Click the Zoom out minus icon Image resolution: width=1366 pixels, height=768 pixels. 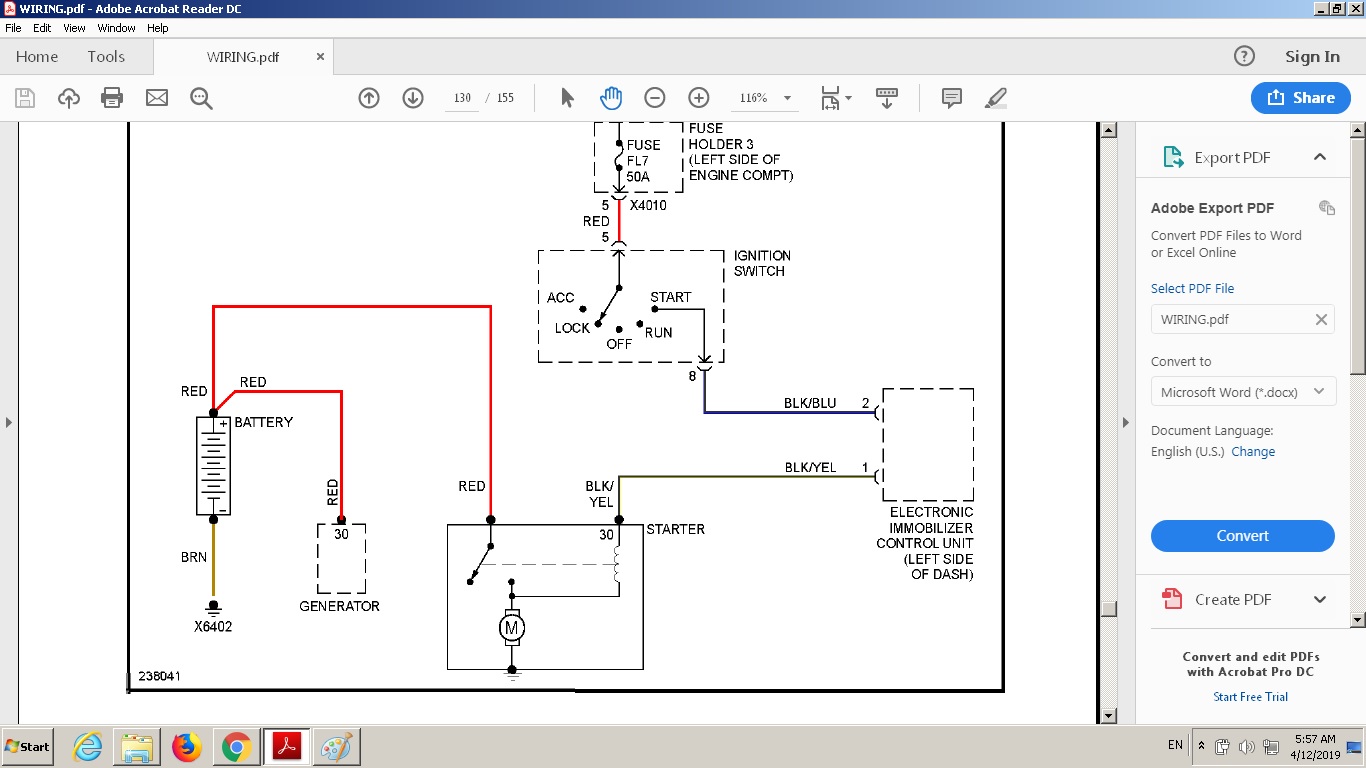[x=655, y=98]
